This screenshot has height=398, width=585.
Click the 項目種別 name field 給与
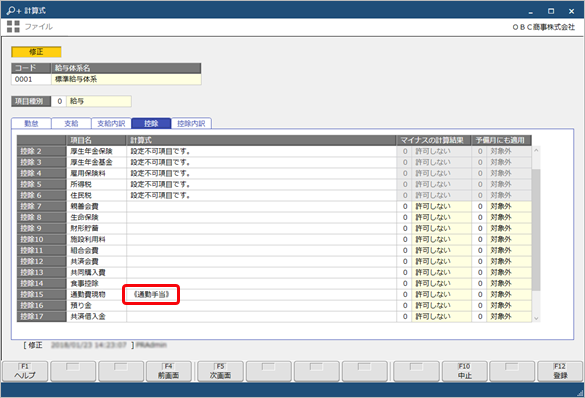click(99, 101)
